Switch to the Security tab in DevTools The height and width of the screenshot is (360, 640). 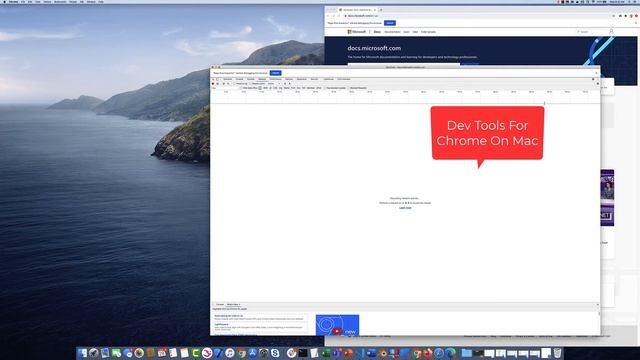click(x=314, y=79)
